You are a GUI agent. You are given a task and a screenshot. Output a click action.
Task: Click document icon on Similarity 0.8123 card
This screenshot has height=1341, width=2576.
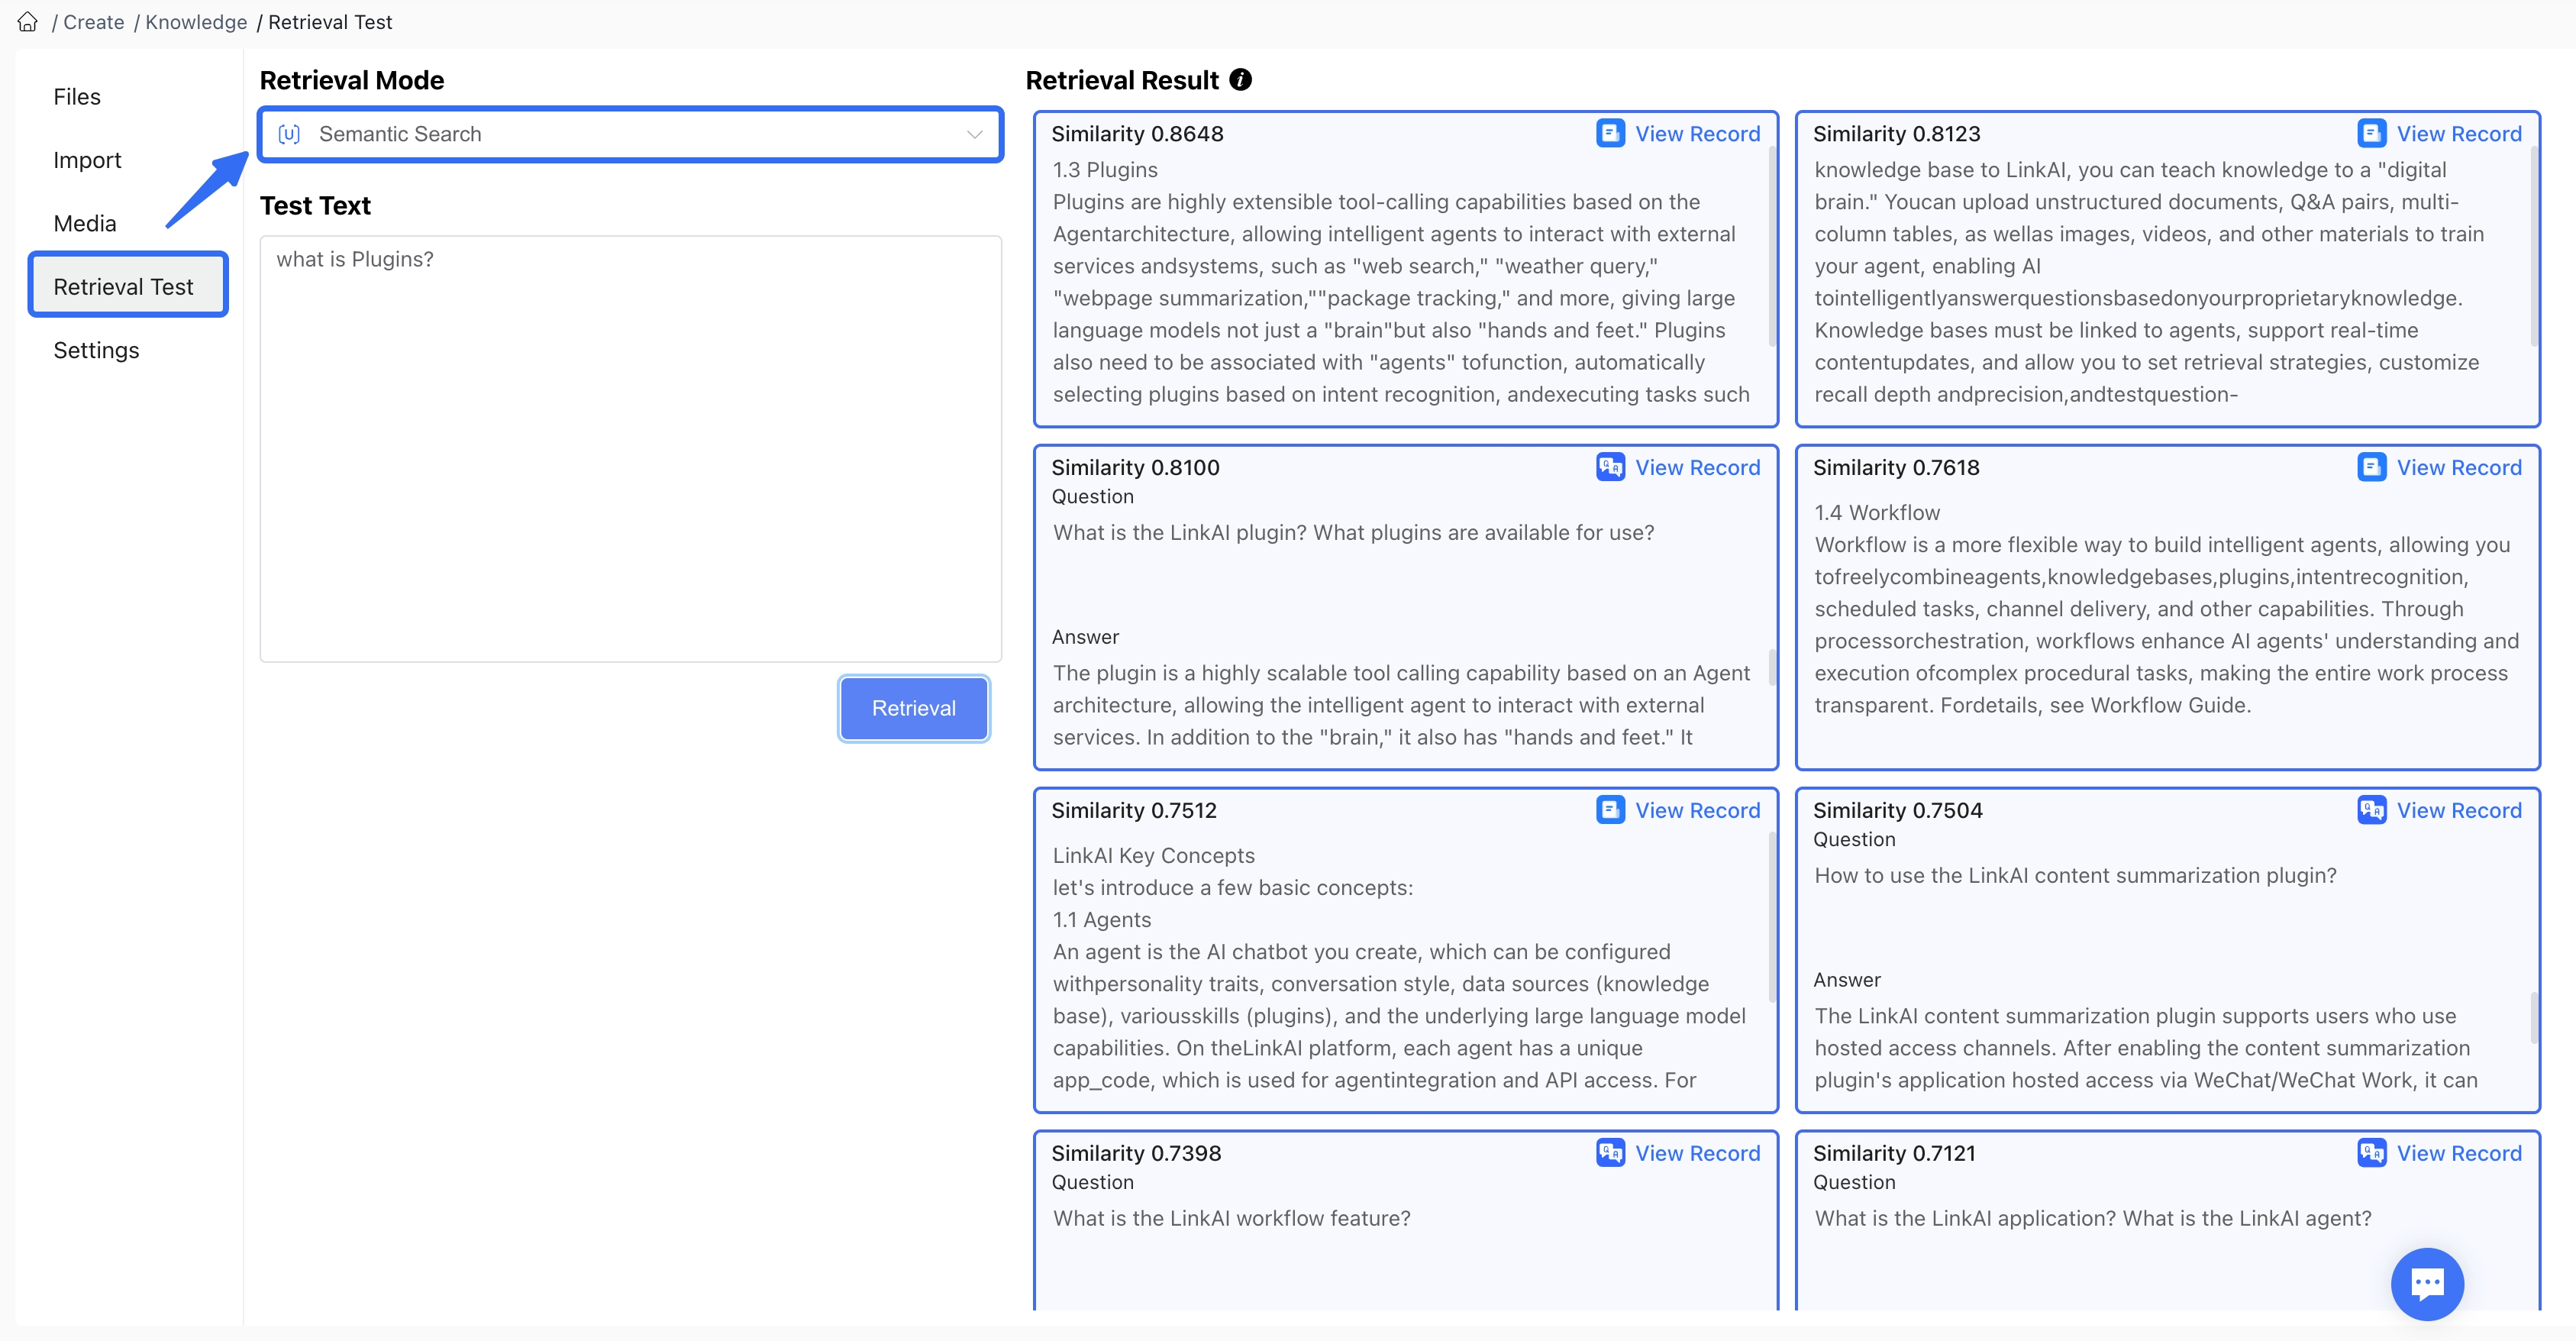point(2372,133)
